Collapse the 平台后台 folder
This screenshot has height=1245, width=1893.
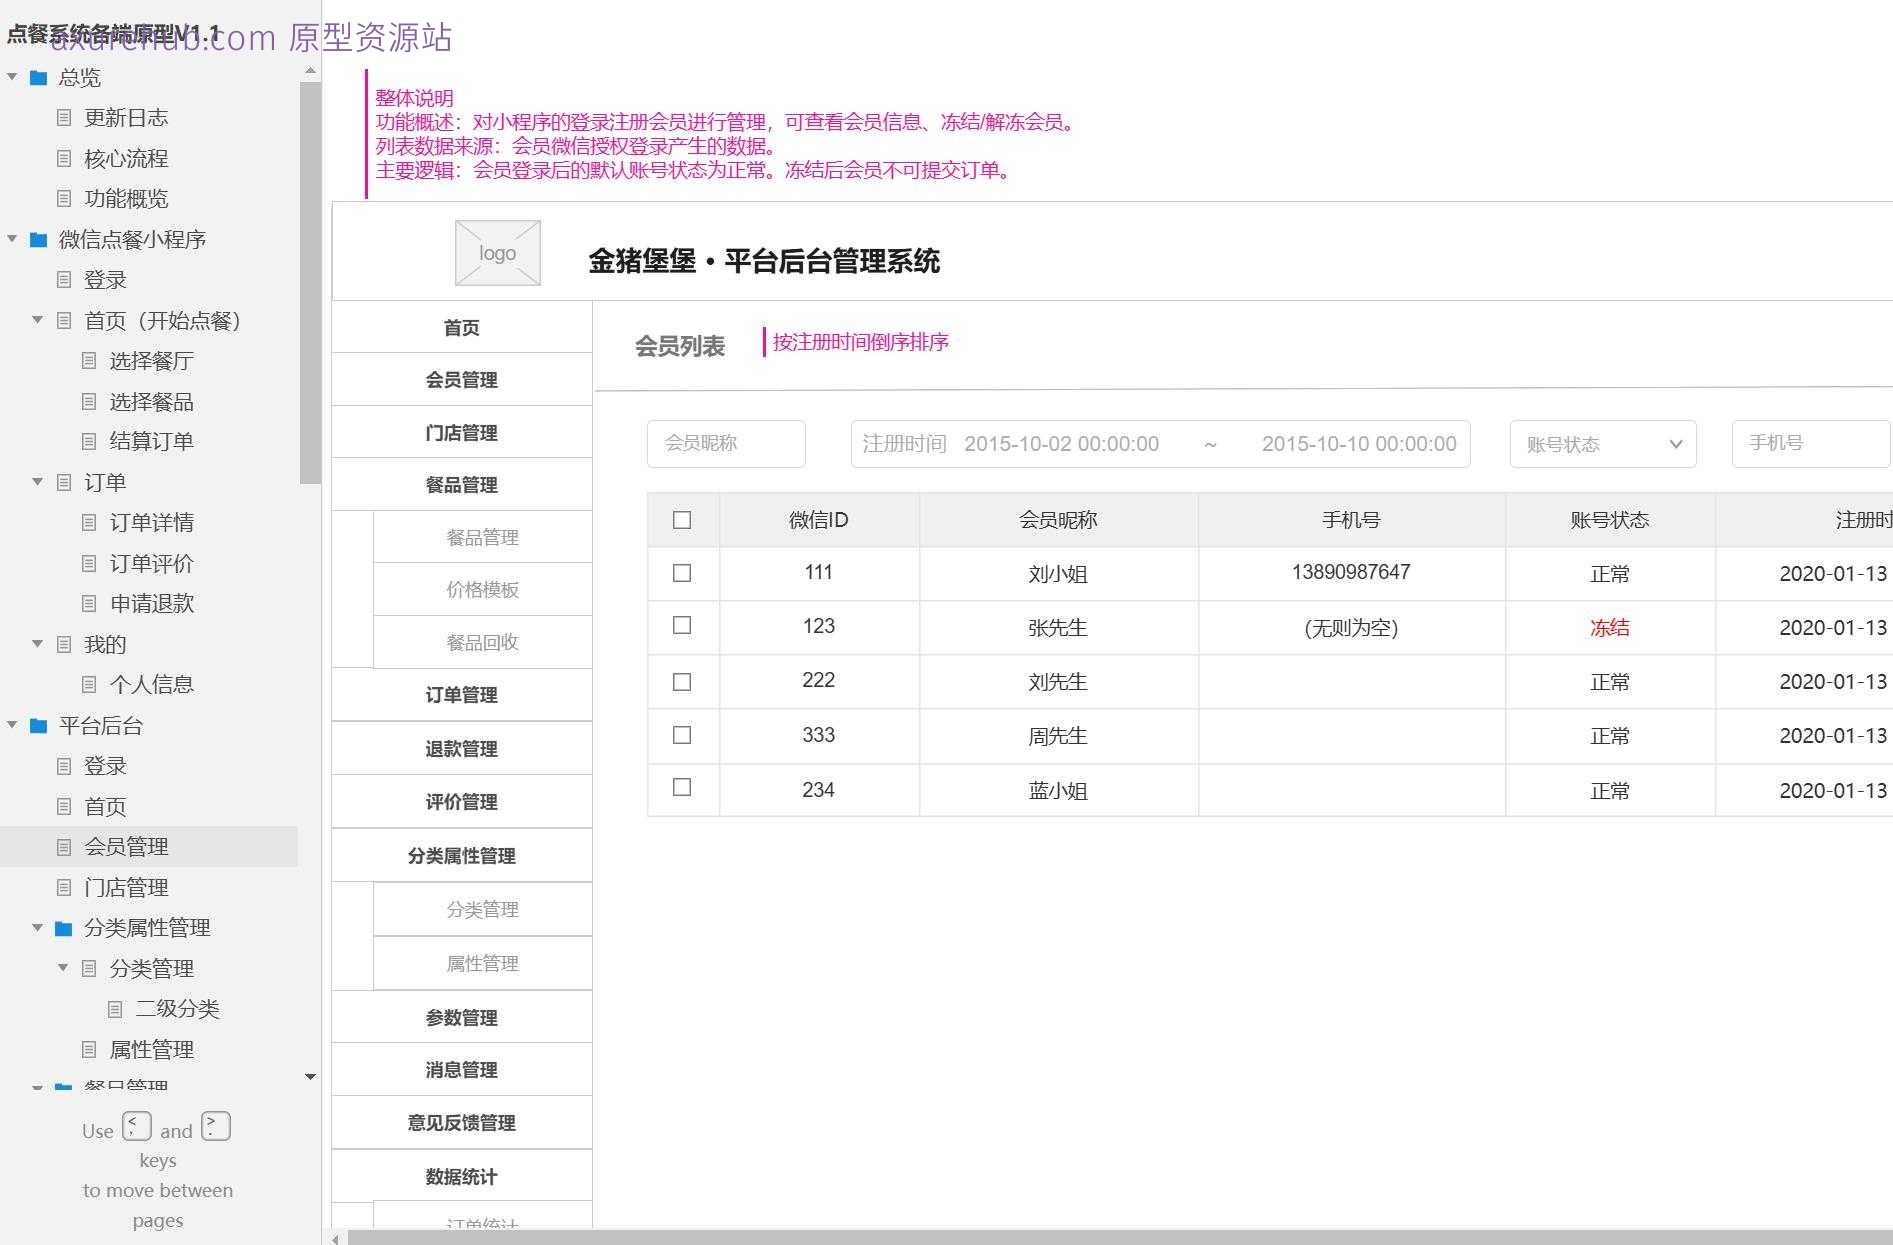[12, 725]
